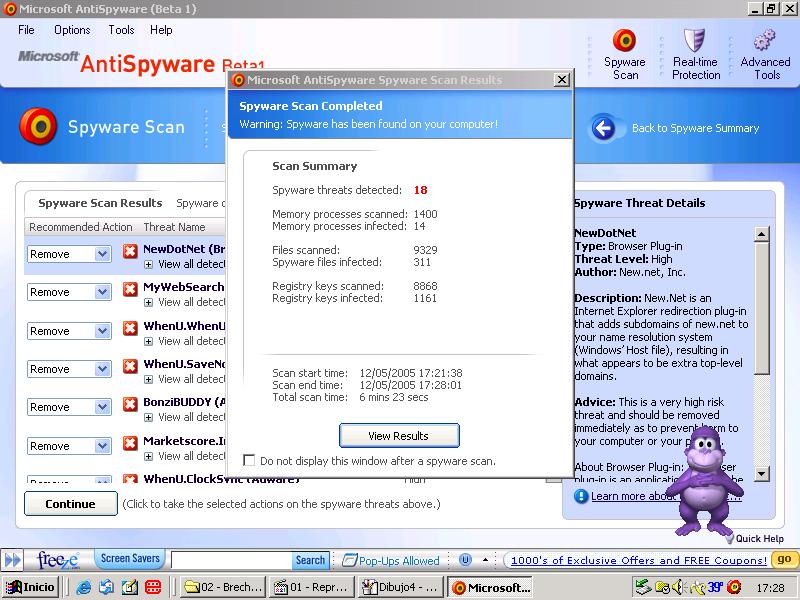
Task: Click the red quick launch icon
Action: click(x=153, y=587)
